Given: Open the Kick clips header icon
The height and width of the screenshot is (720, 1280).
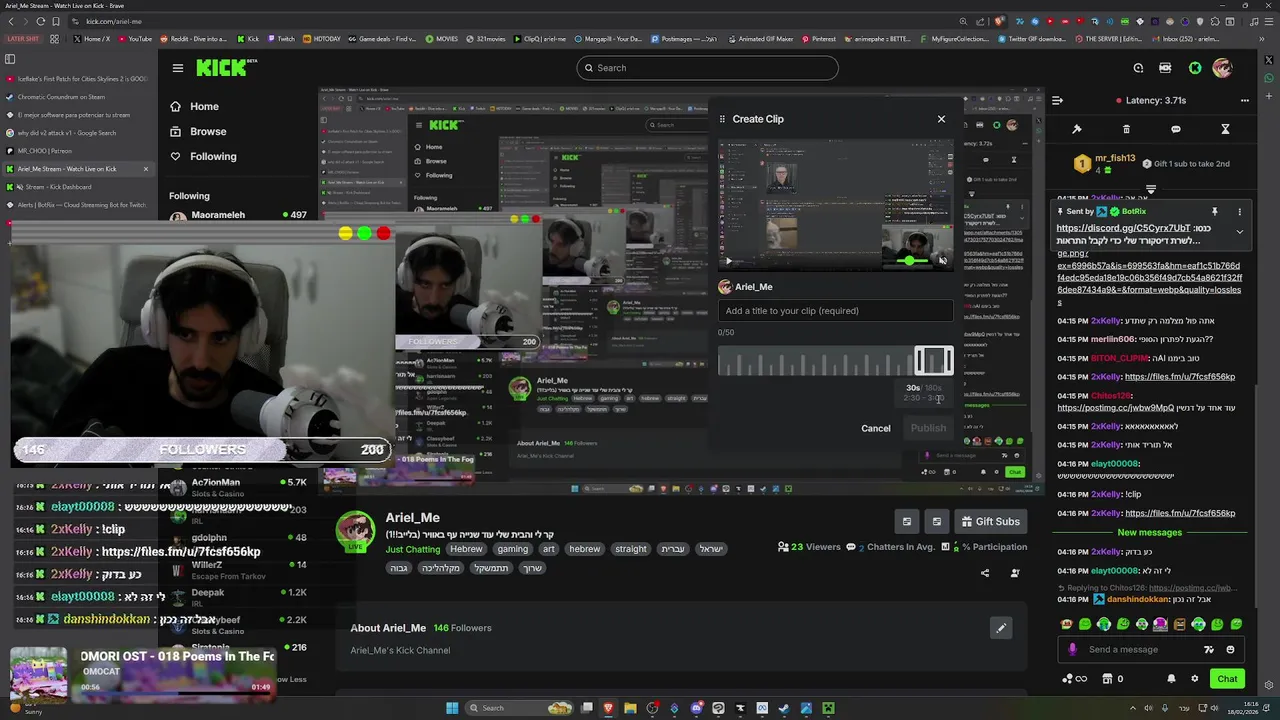Looking at the screenshot, I should tap(1165, 68).
